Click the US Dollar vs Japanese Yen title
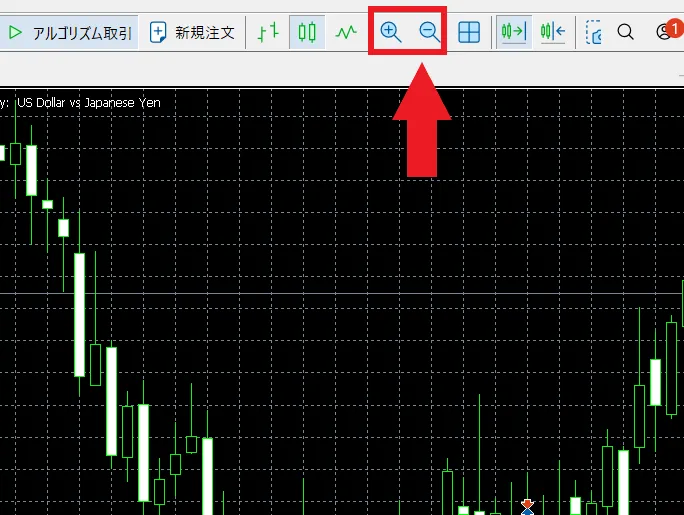 pos(88,102)
